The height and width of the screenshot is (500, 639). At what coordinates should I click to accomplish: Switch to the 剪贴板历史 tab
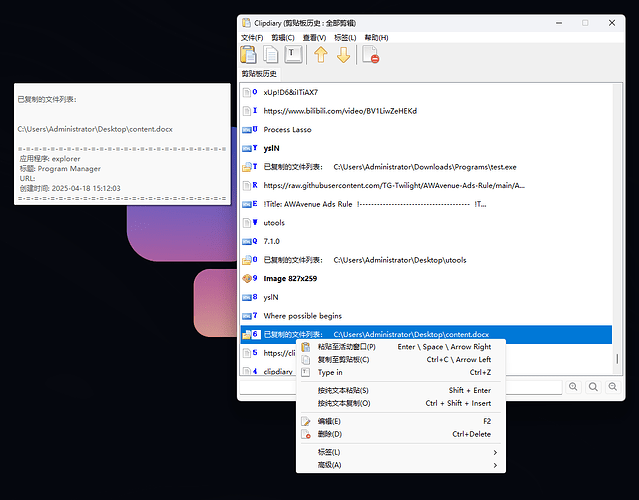(x=259, y=74)
